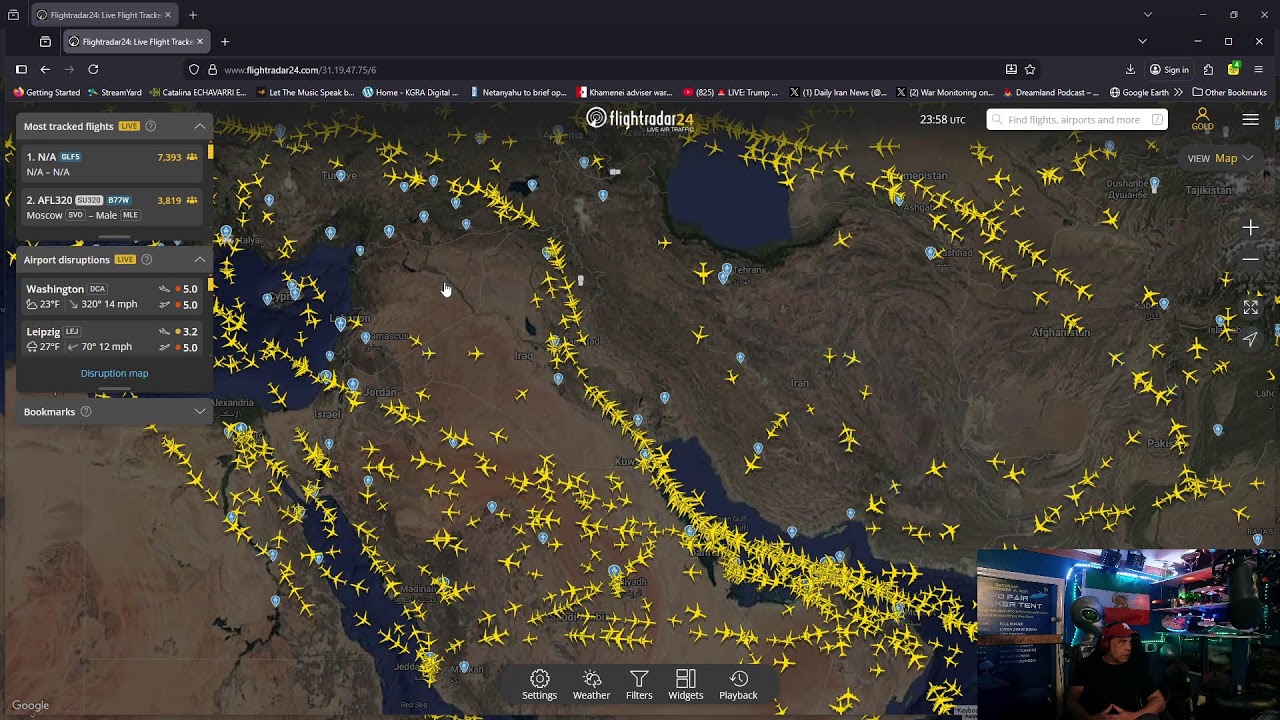This screenshot has width=1280, height=720.
Task: Show info for Airport disruptions
Action: click(146, 260)
